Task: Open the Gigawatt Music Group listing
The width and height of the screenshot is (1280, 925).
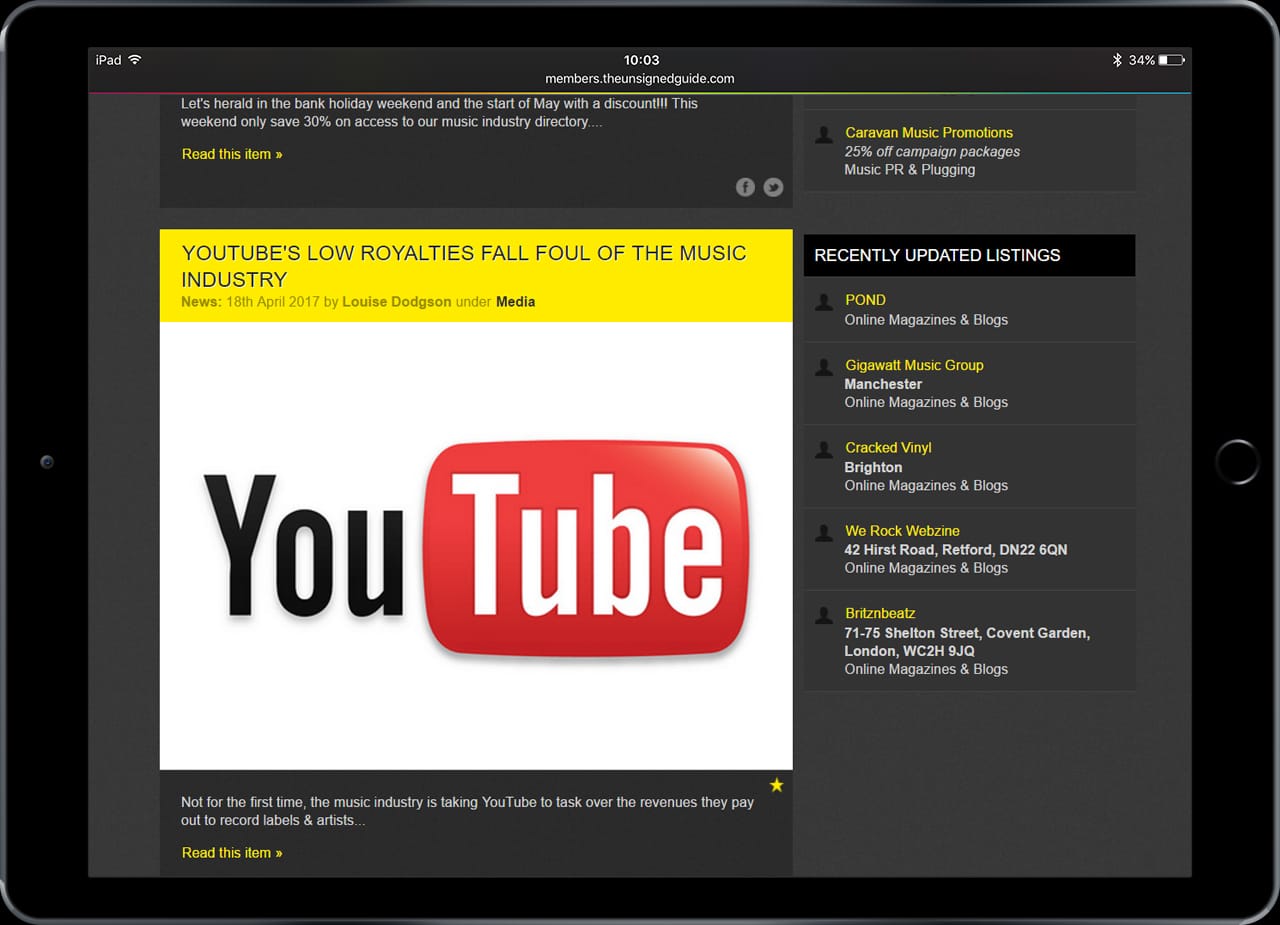Action: click(x=914, y=365)
